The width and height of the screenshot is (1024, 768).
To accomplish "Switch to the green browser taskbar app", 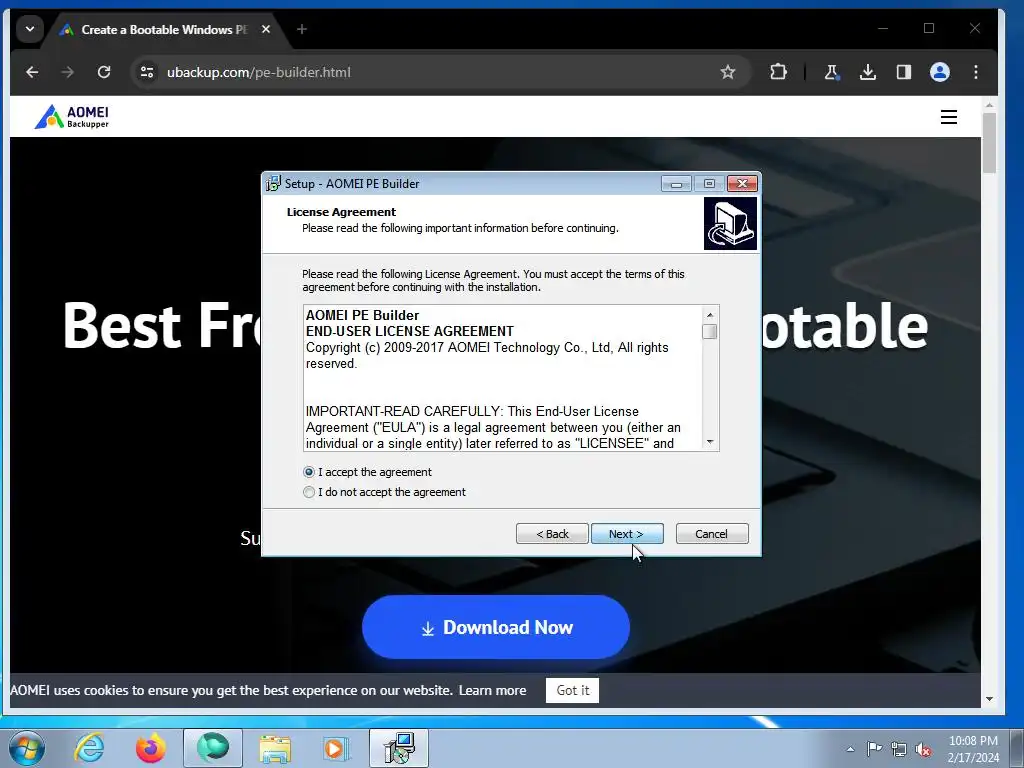I will tap(212, 748).
